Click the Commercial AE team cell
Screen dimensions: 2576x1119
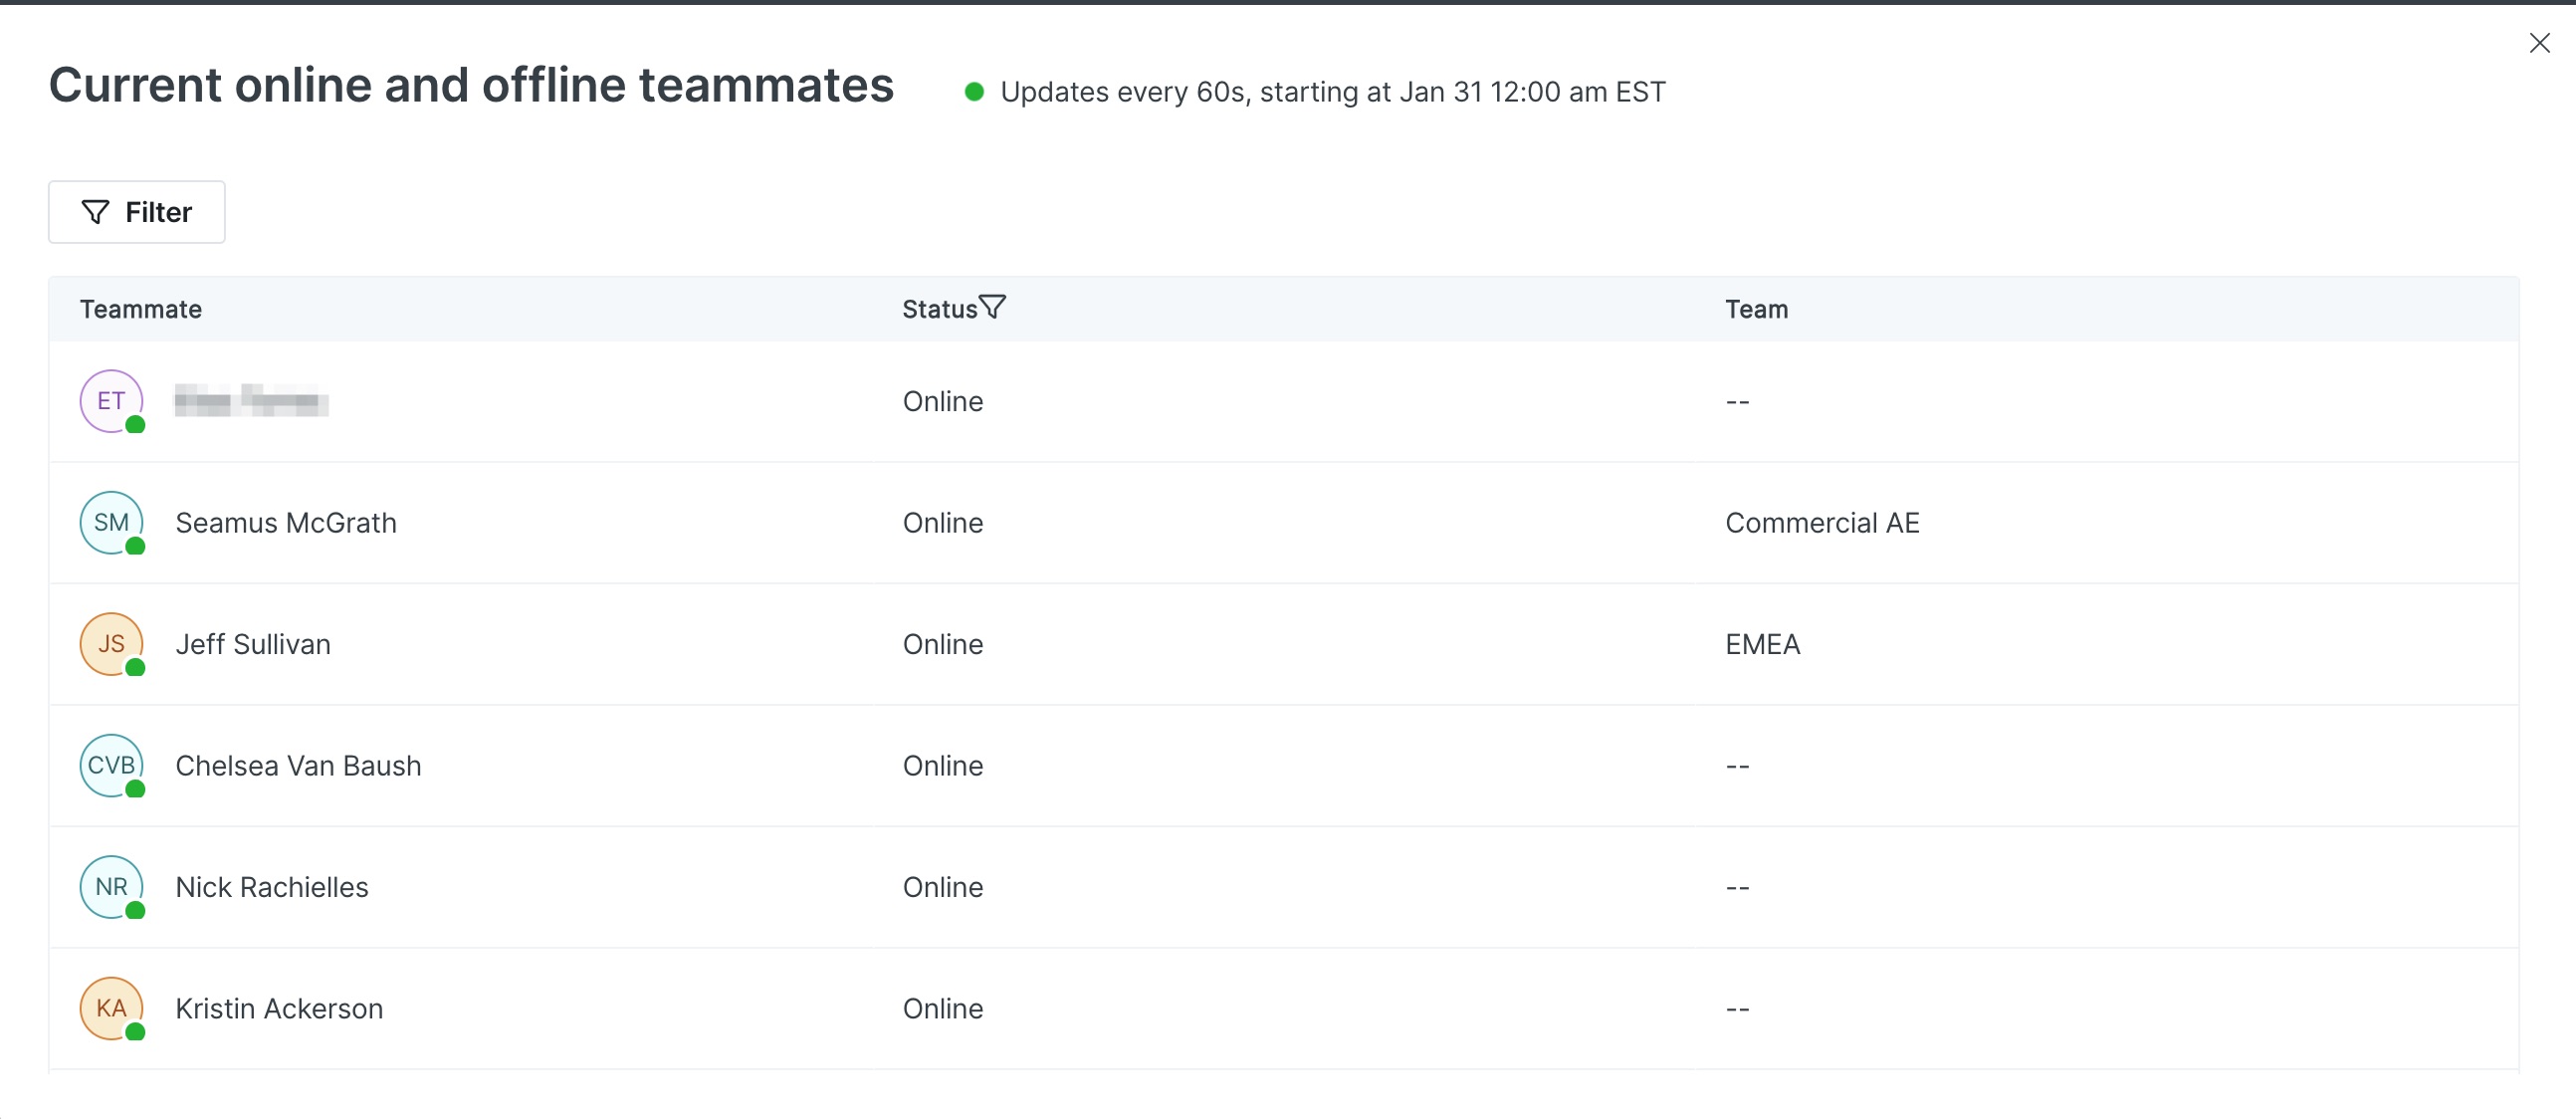tap(1822, 523)
